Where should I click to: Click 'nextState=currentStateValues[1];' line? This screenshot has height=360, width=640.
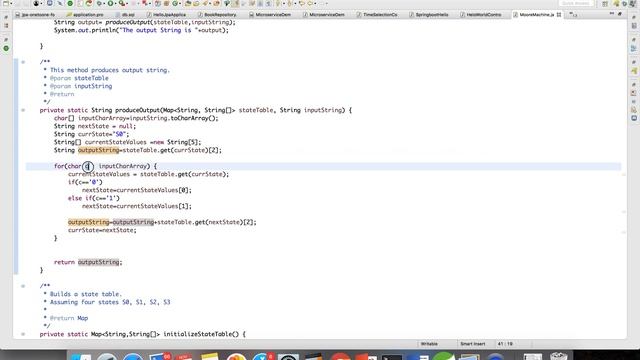tap(137, 206)
